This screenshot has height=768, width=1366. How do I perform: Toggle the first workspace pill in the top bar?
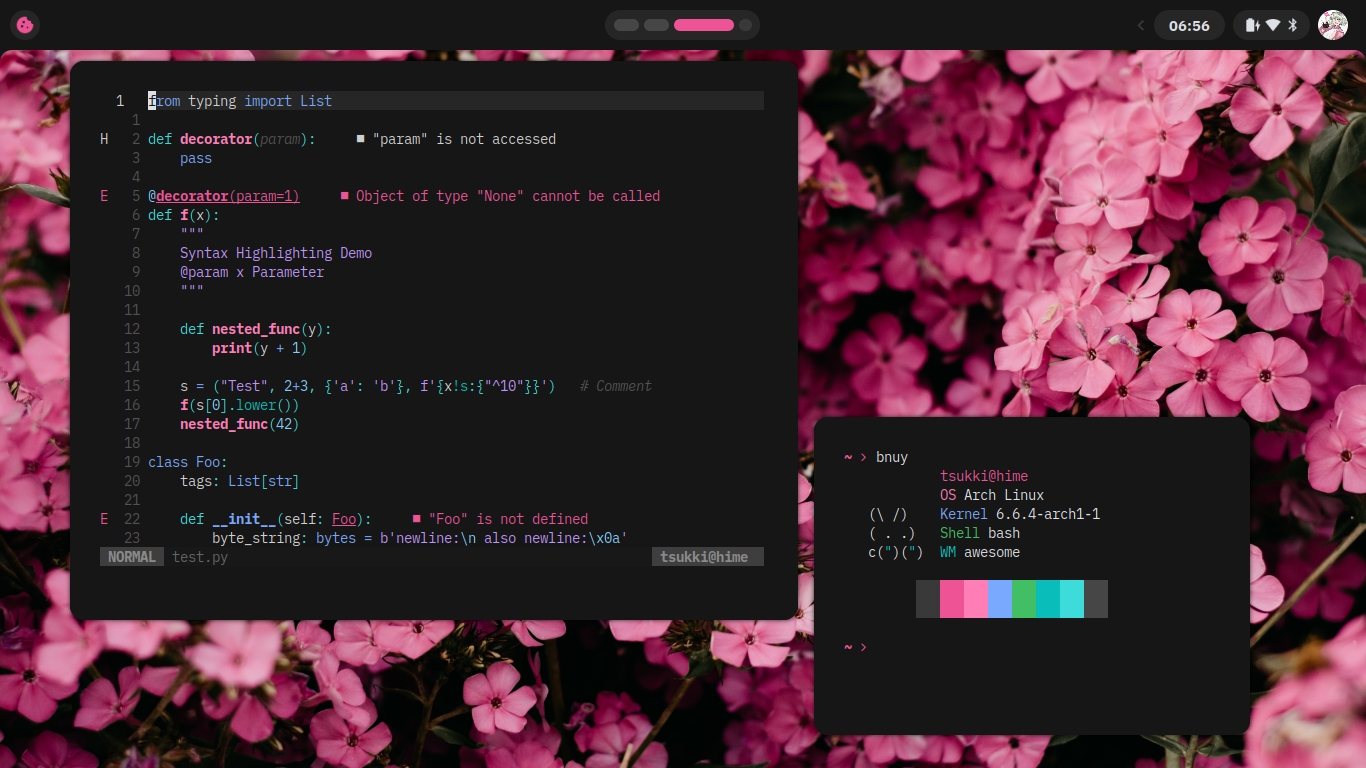point(626,24)
